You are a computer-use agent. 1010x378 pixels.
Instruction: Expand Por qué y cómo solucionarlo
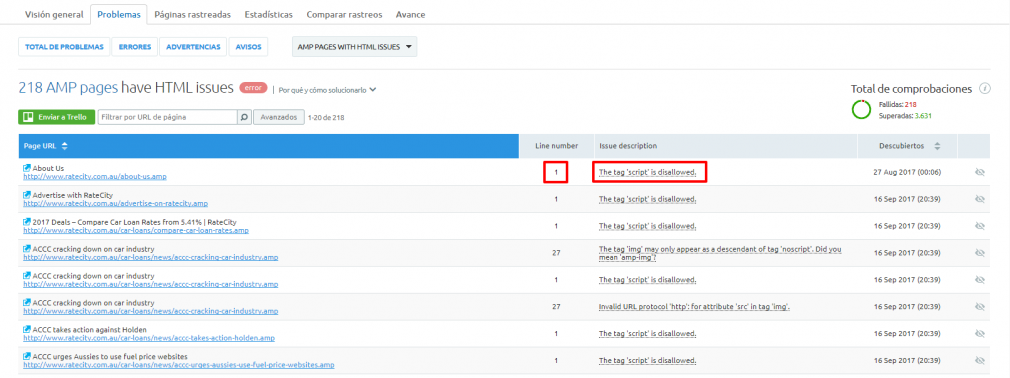point(327,90)
